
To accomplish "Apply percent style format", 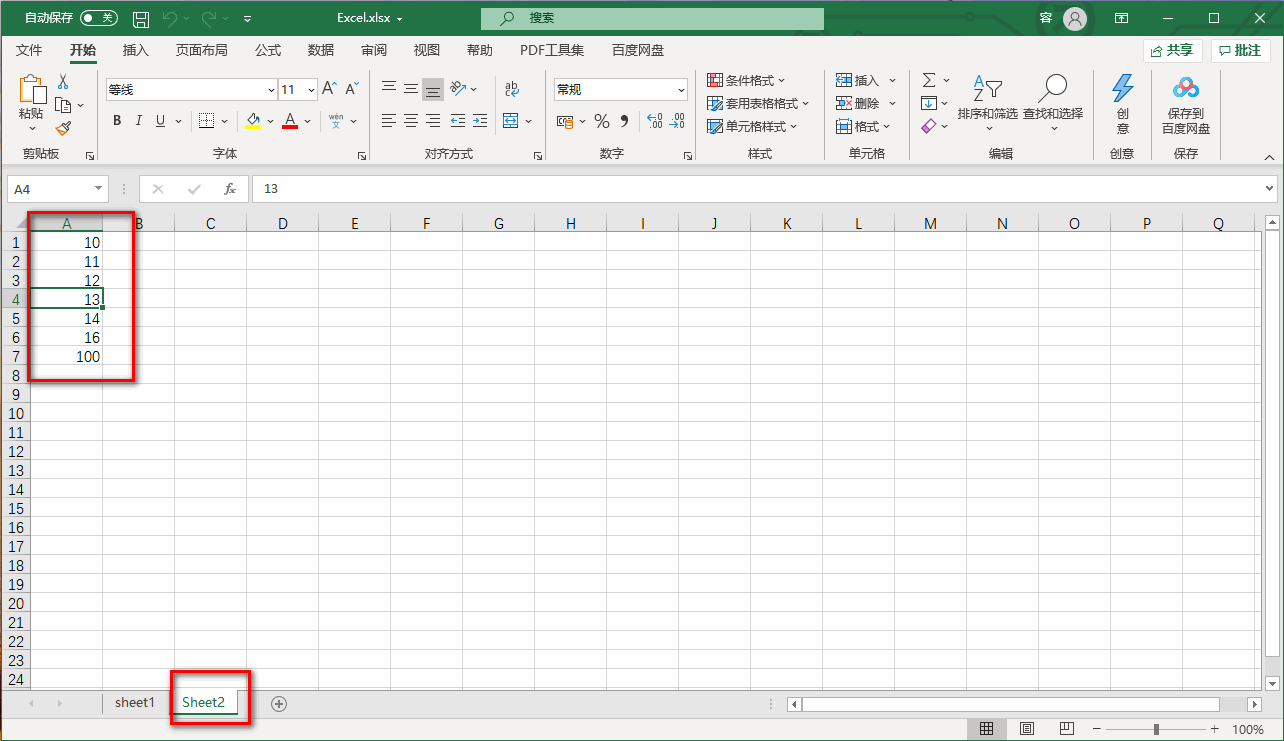I will 602,121.
